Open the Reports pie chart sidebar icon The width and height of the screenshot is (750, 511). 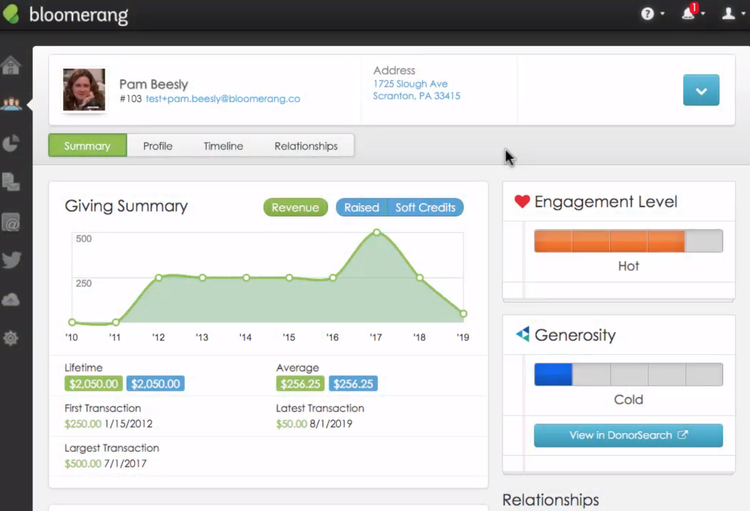11,143
